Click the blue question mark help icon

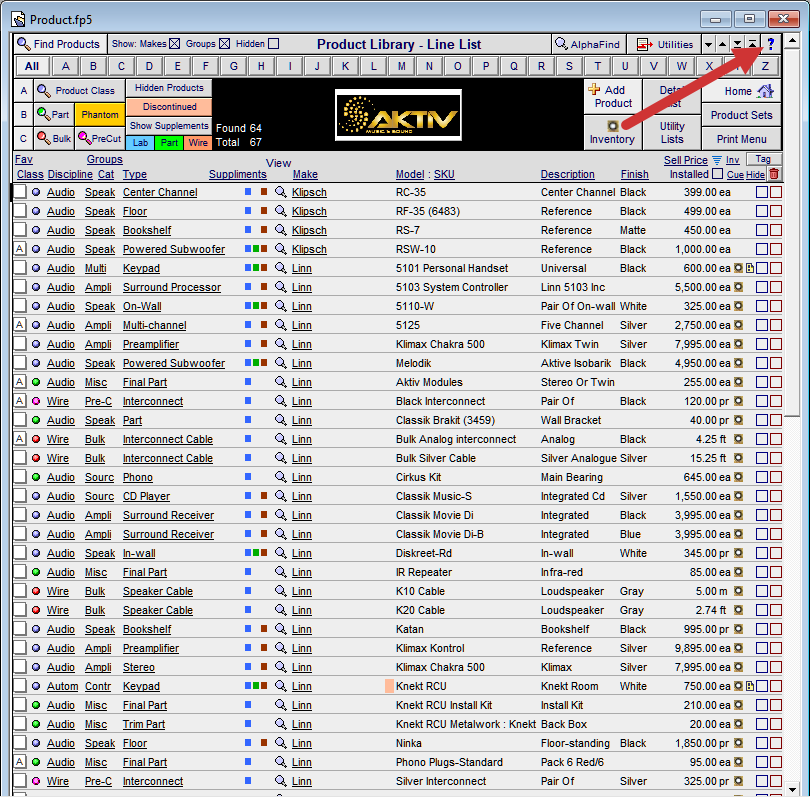(x=771, y=44)
